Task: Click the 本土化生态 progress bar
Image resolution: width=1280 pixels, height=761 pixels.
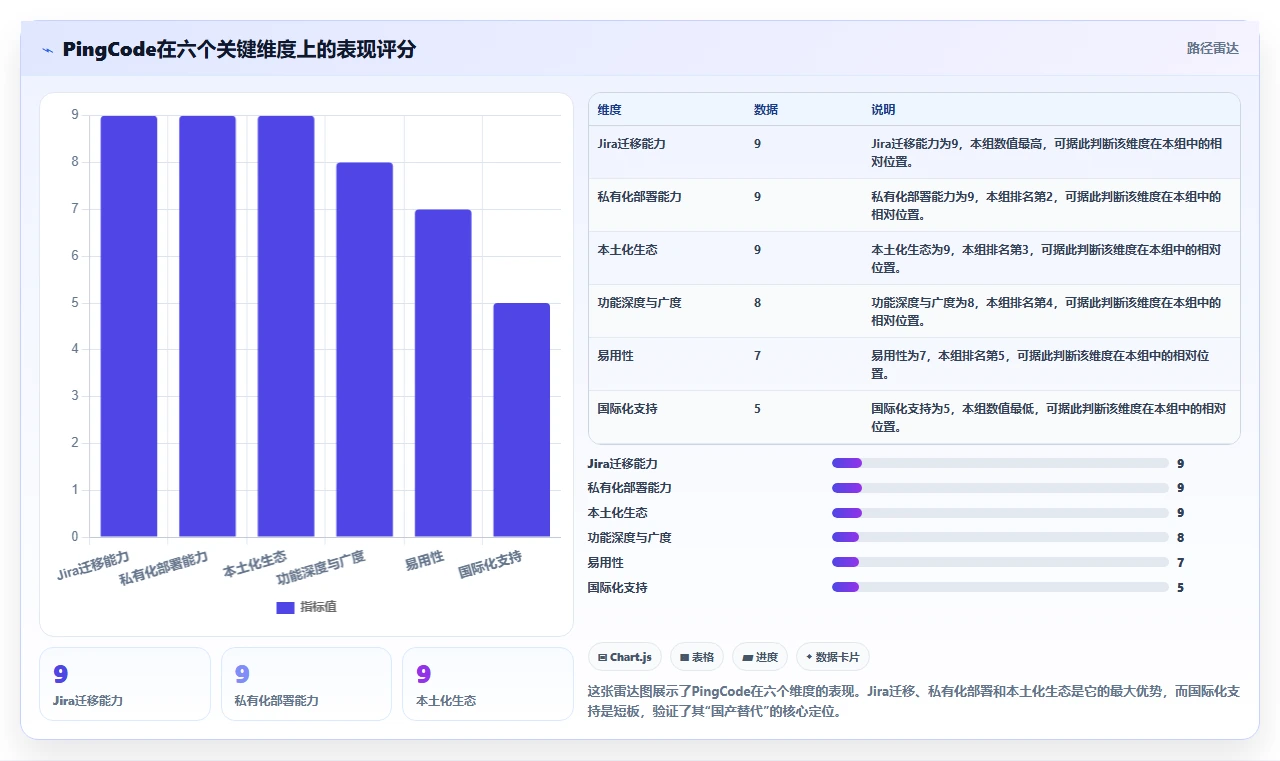Action: (1000, 513)
